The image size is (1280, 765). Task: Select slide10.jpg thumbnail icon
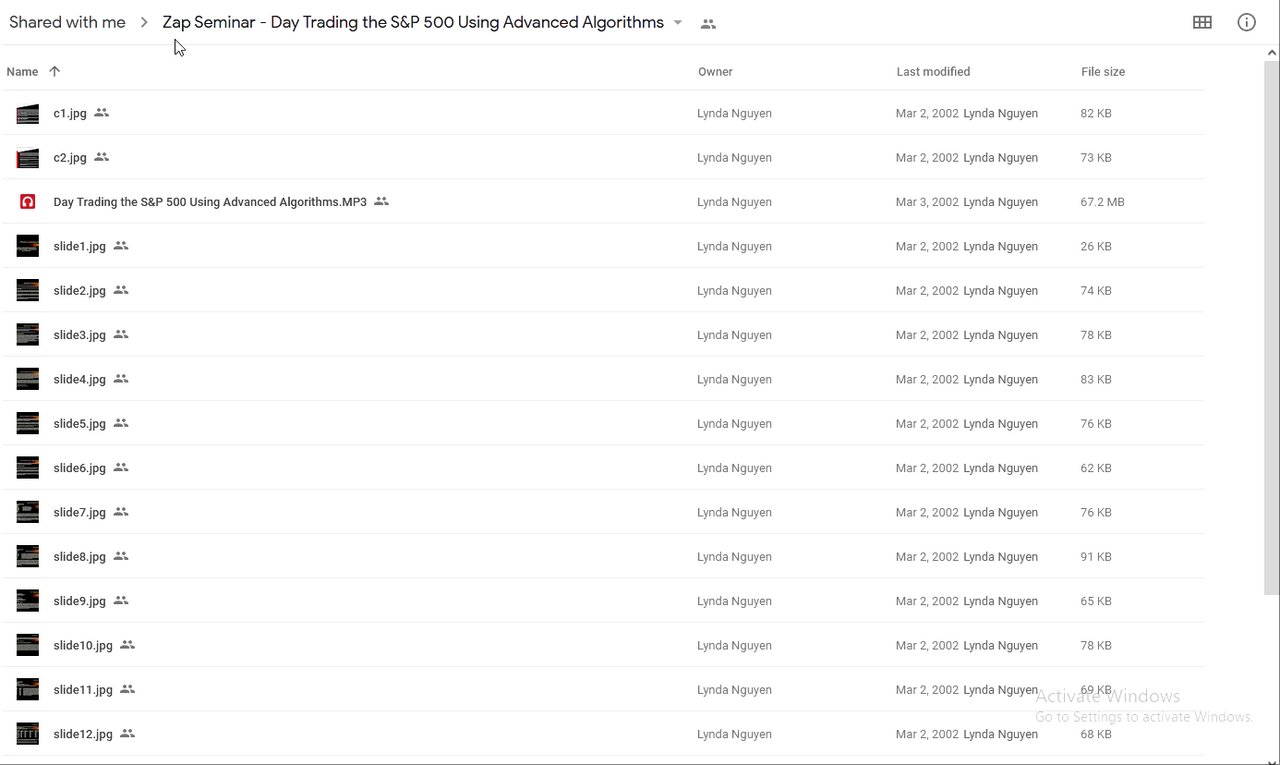[x=28, y=645]
